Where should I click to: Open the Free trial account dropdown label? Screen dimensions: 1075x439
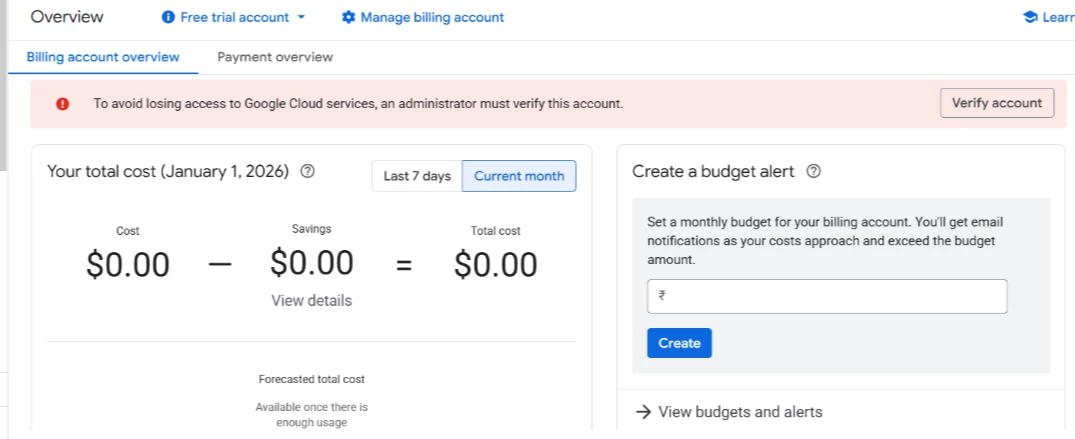click(234, 17)
